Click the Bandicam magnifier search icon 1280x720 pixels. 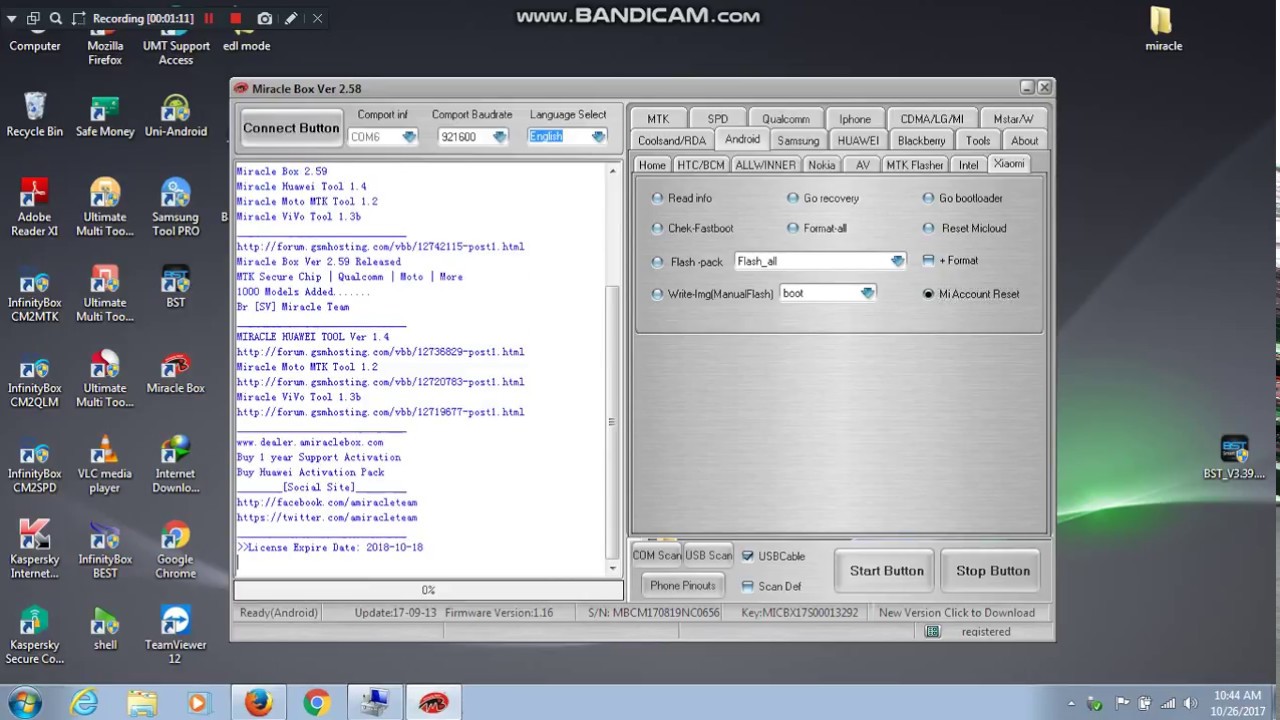[55, 18]
